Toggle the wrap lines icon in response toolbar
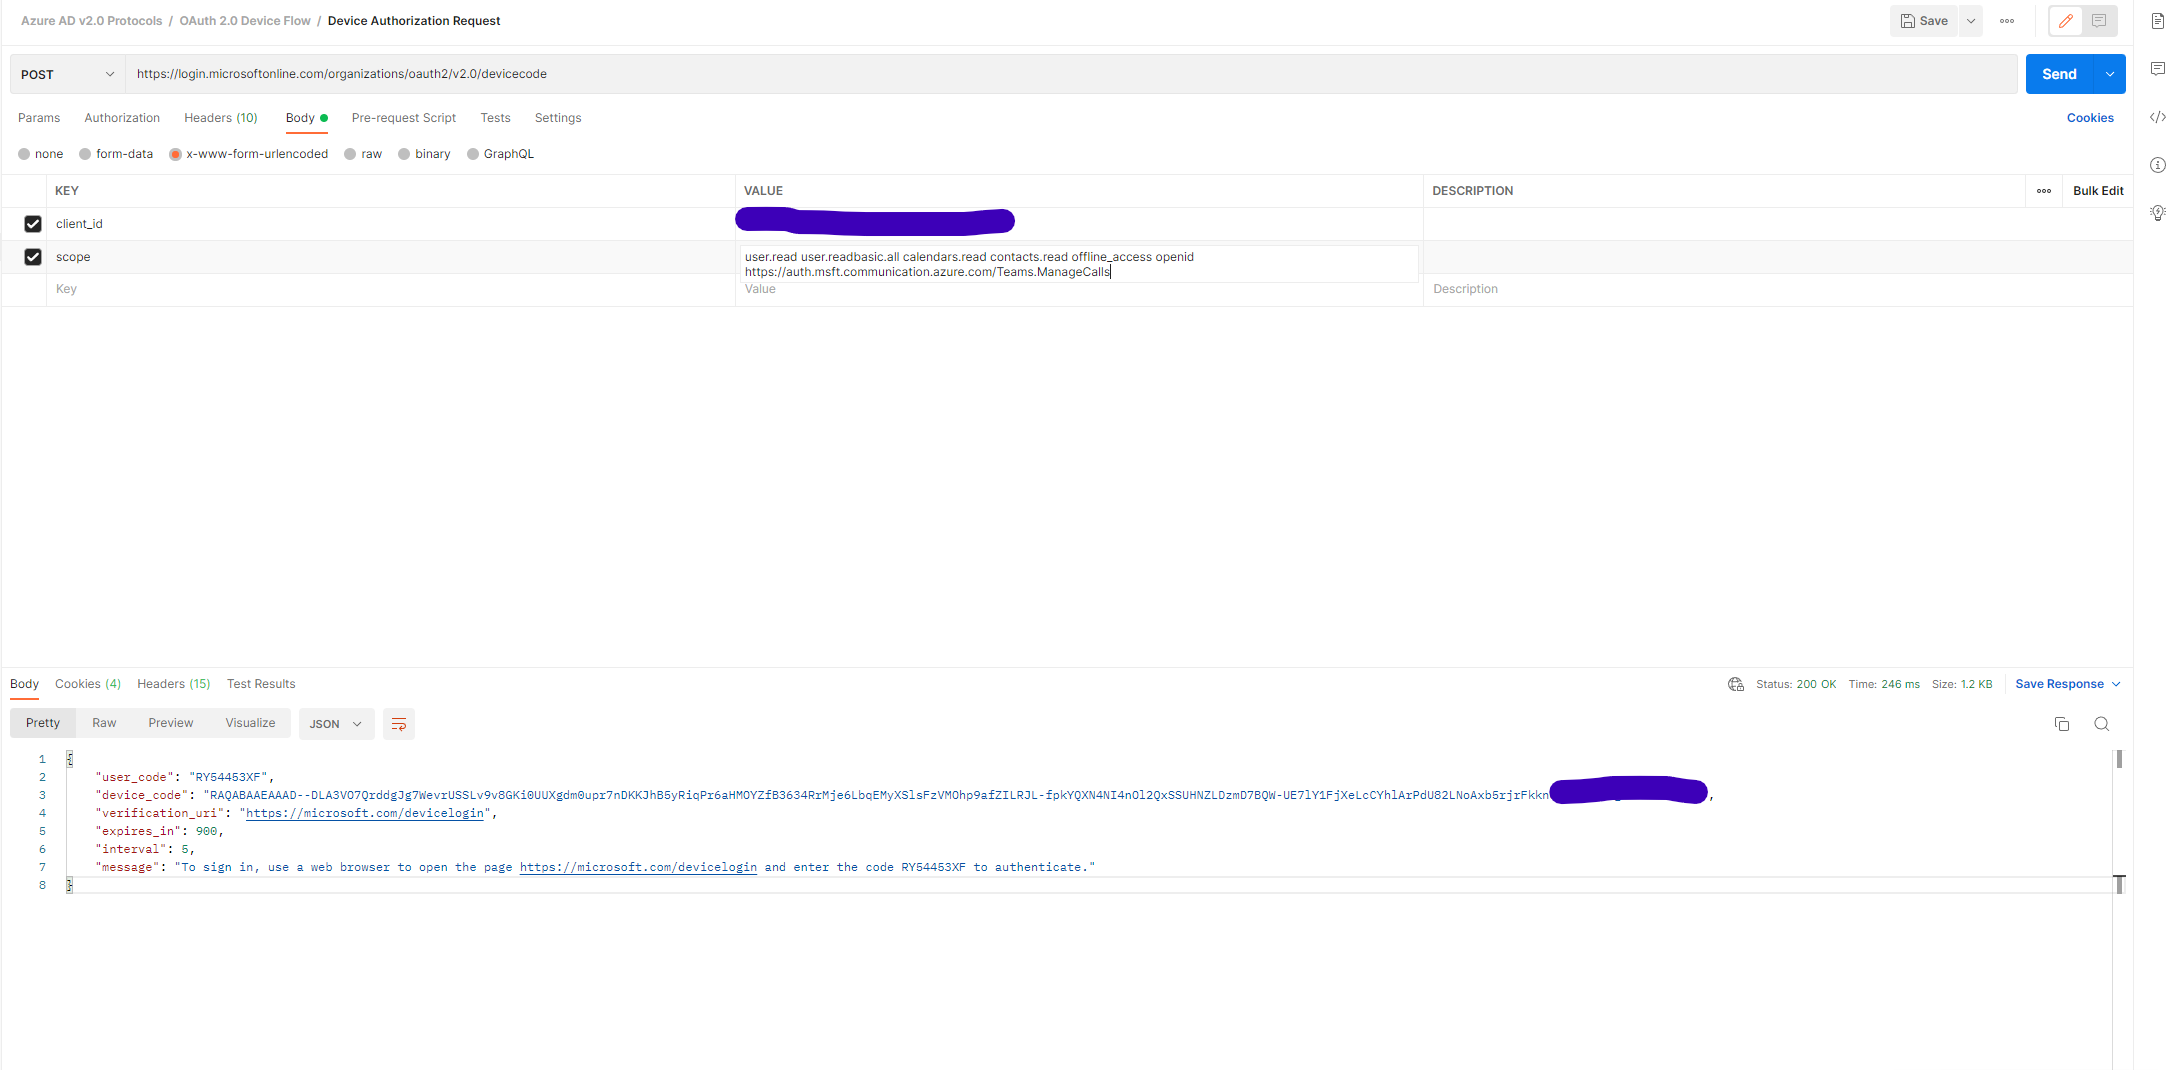 399,724
